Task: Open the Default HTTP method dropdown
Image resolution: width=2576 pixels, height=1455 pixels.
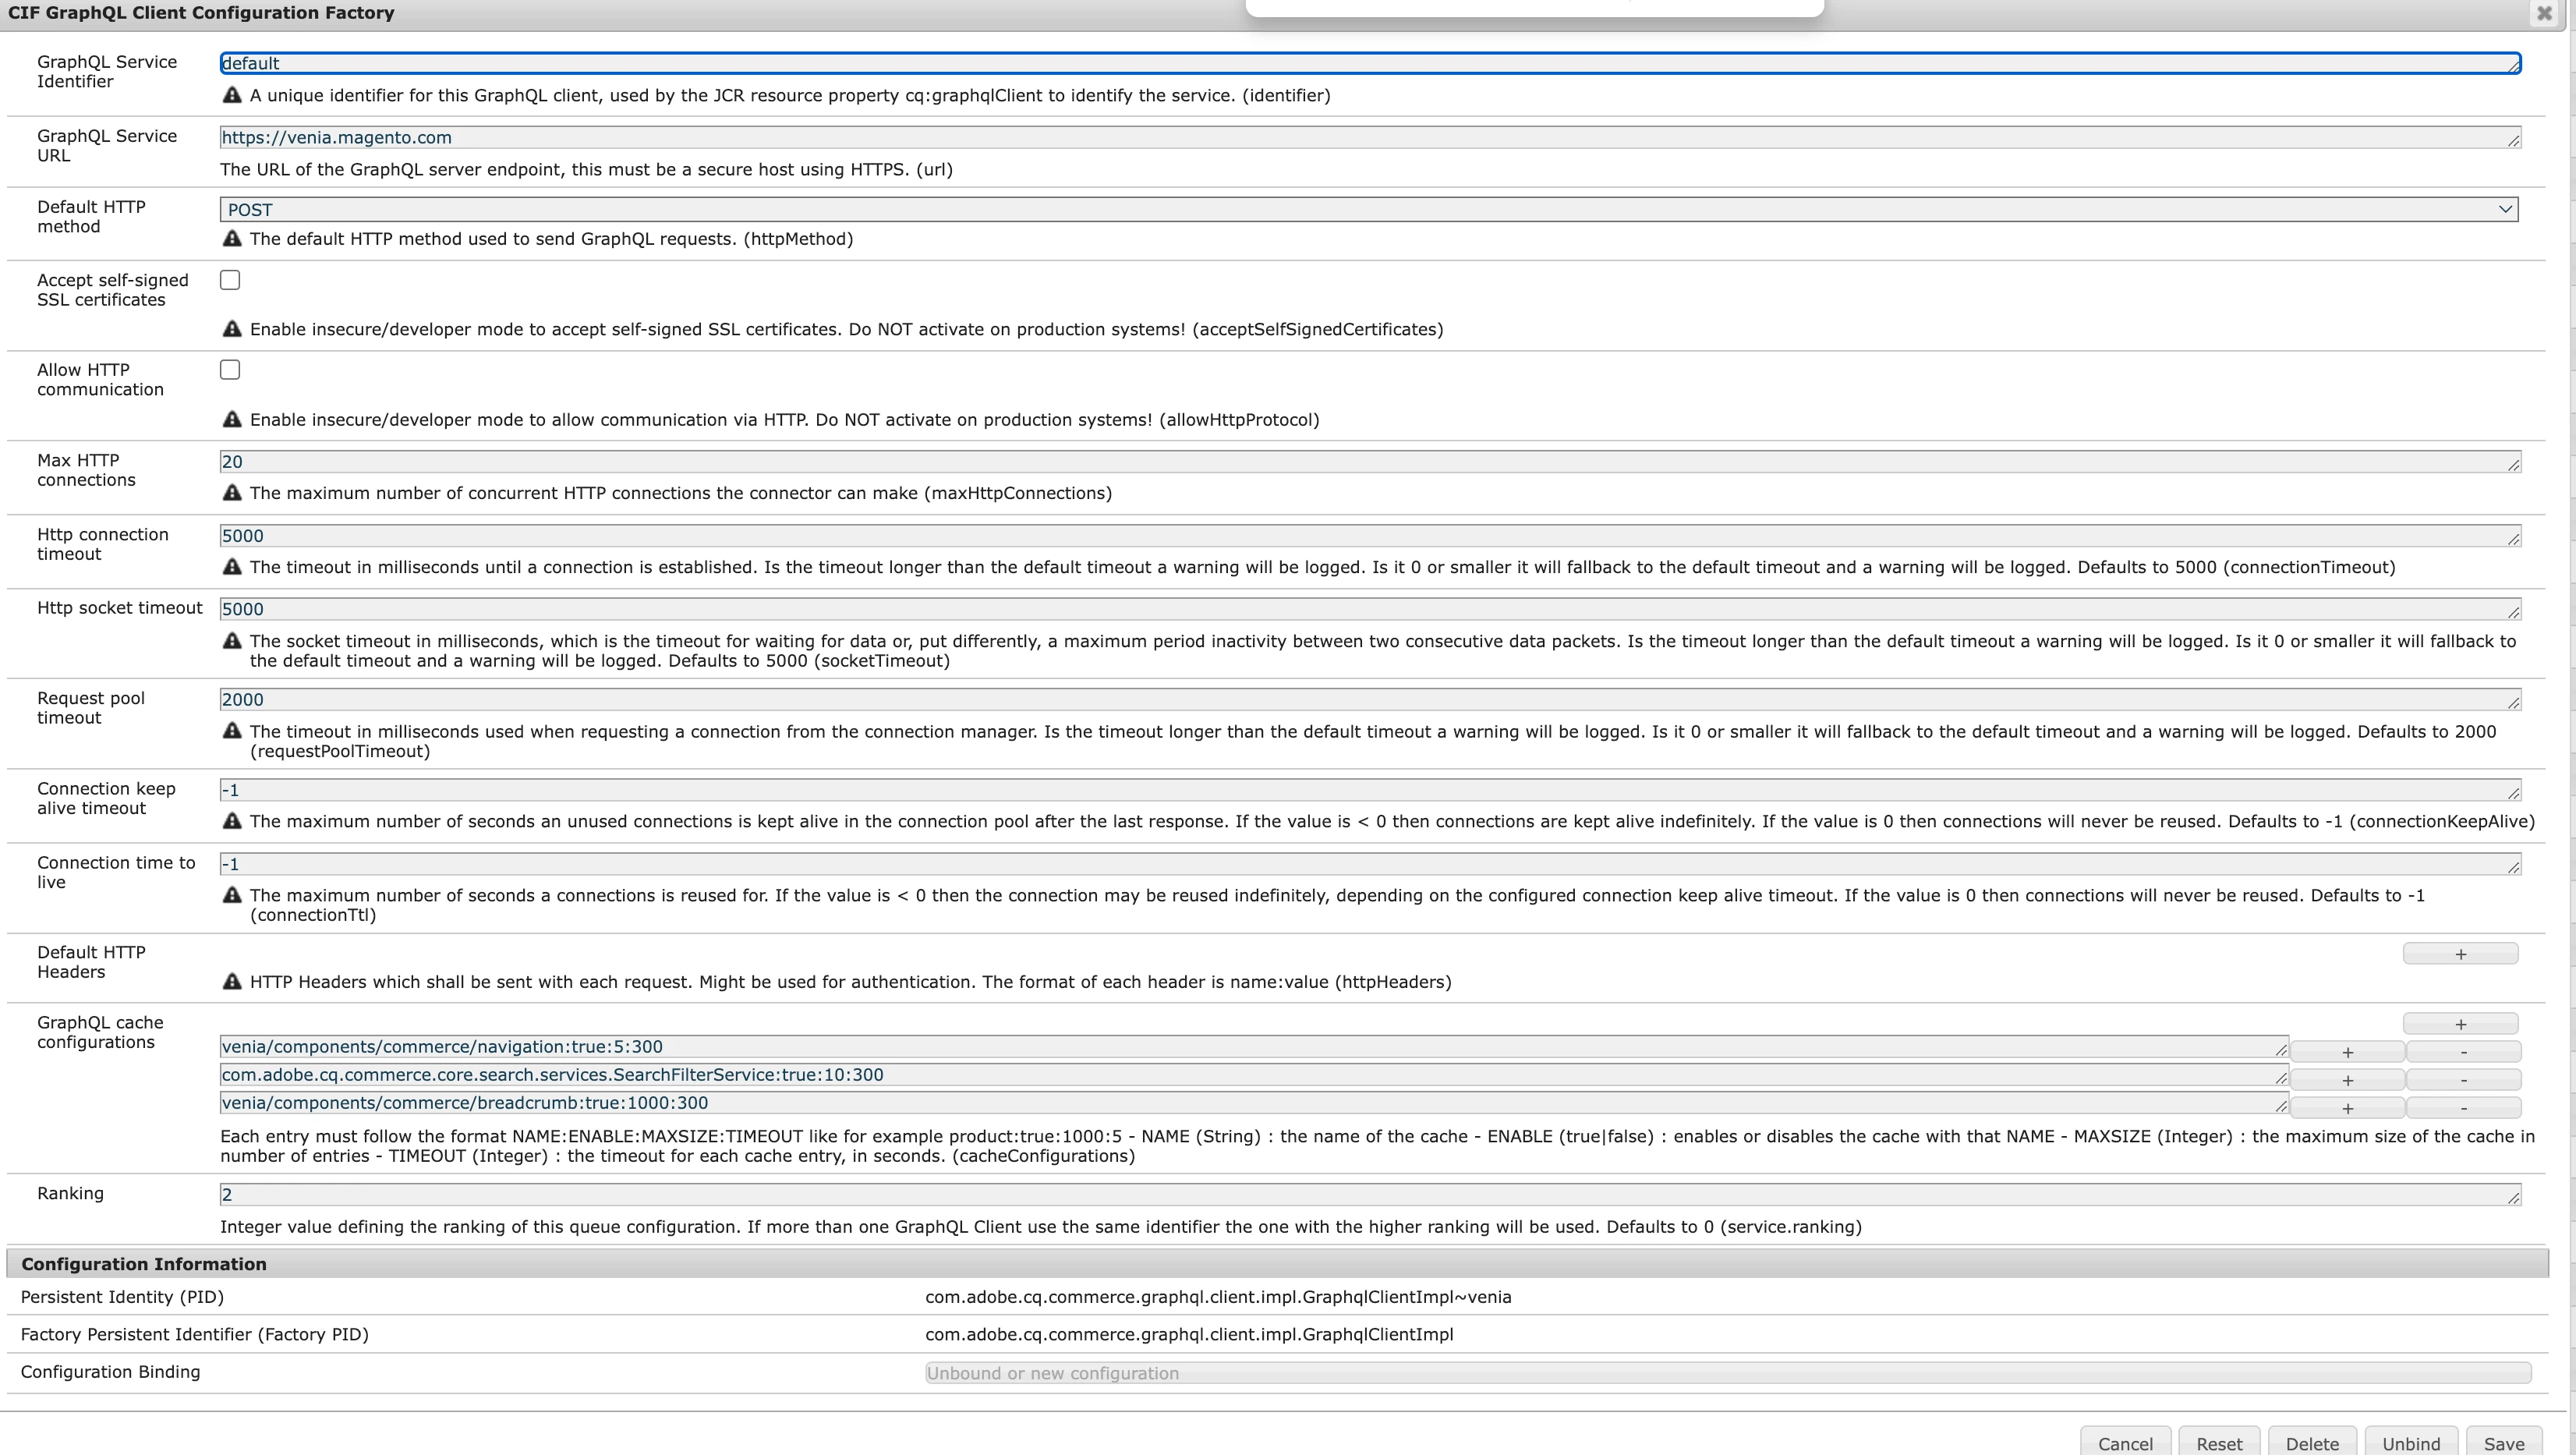Action: [1368, 210]
